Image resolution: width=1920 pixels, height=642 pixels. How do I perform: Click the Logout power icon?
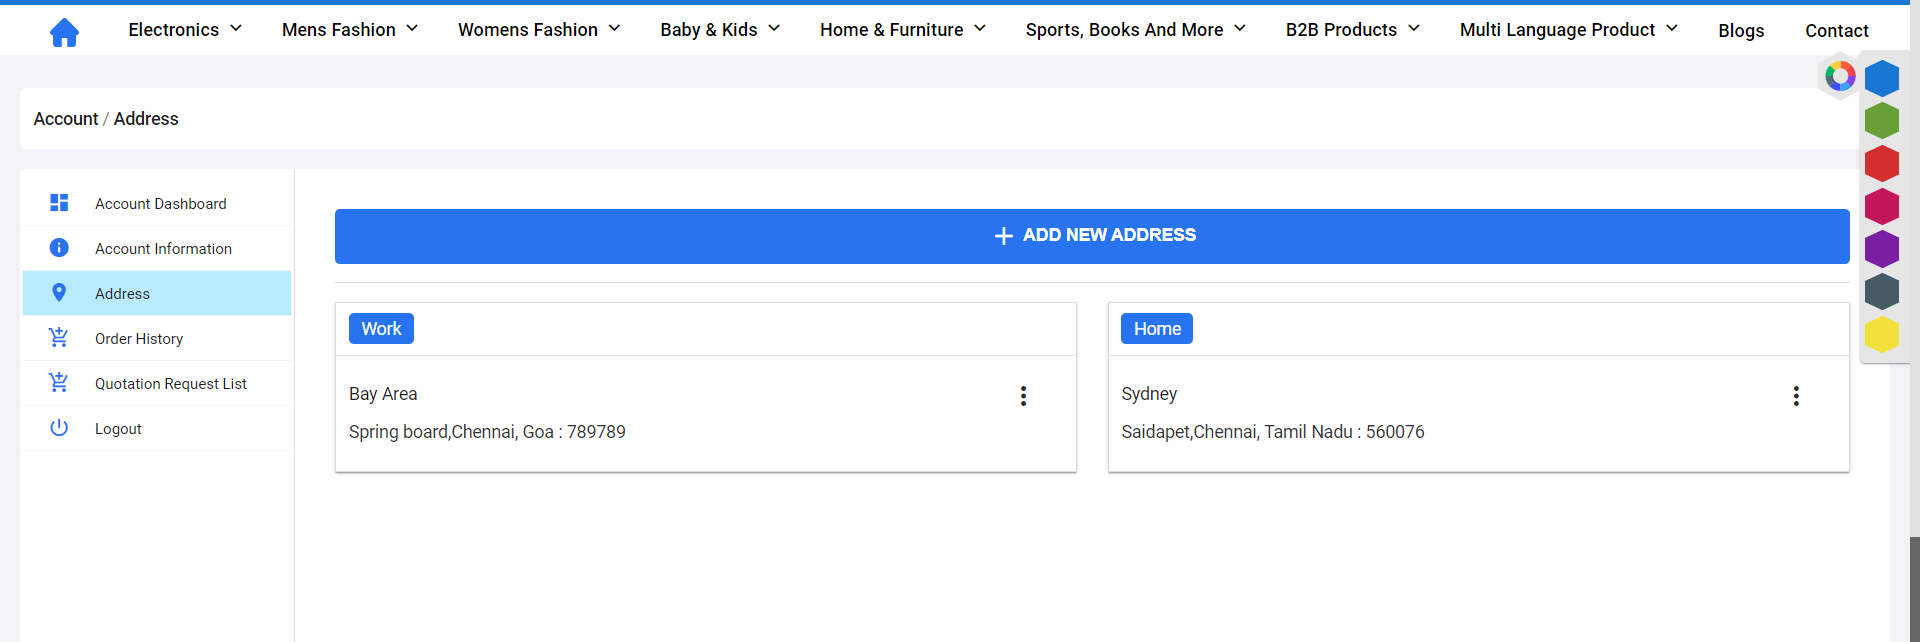click(x=59, y=428)
